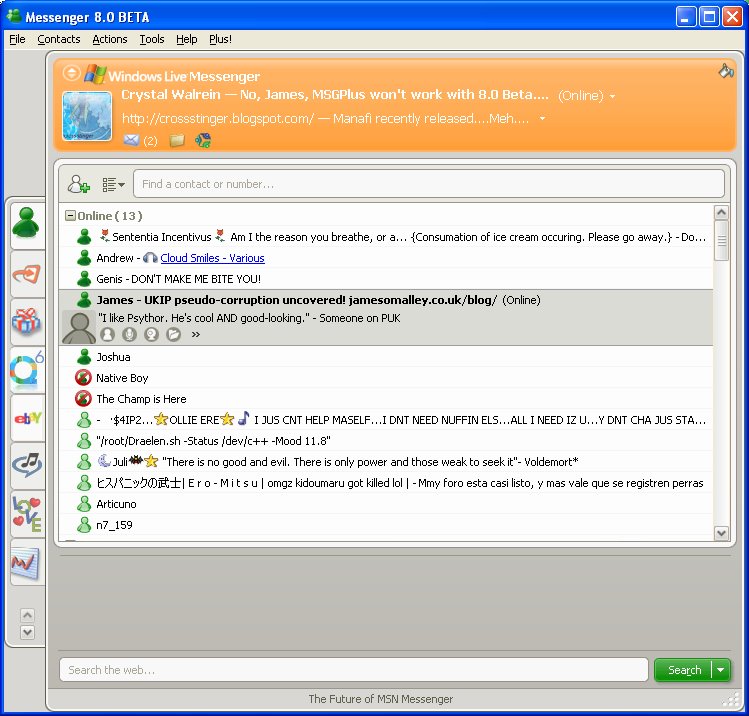Click The Future of MSN Messenger text

[x=381, y=699]
